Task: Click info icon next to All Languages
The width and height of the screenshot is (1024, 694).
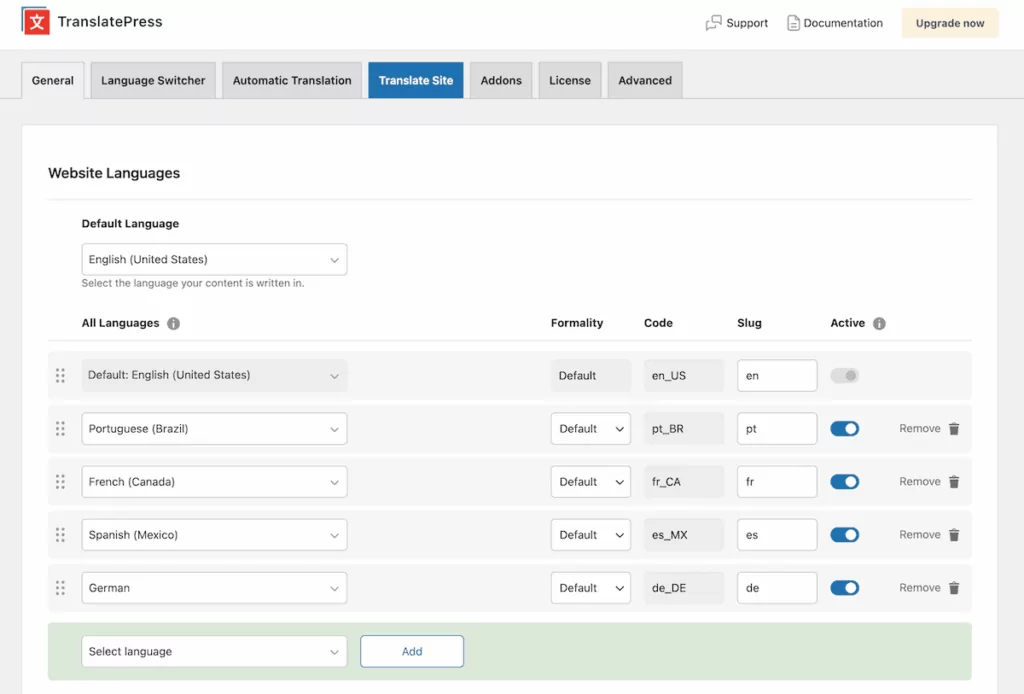Action: pyautogui.click(x=173, y=323)
